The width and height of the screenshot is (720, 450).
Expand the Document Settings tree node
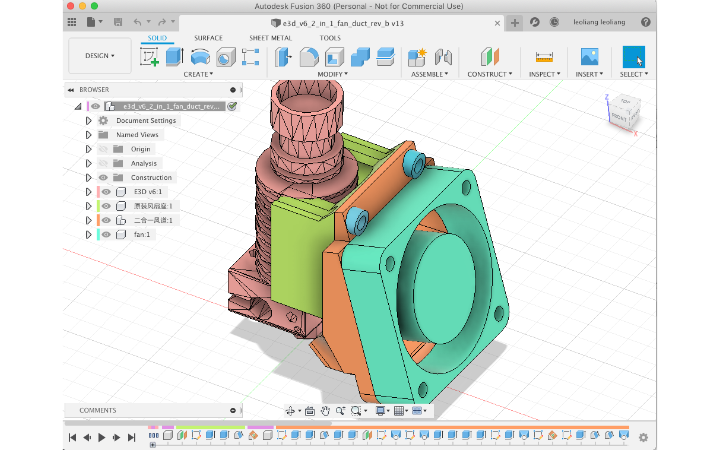click(88, 121)
